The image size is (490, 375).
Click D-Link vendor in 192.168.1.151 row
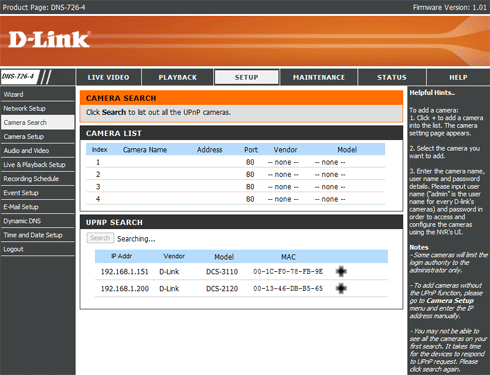[x=169, y=272]
